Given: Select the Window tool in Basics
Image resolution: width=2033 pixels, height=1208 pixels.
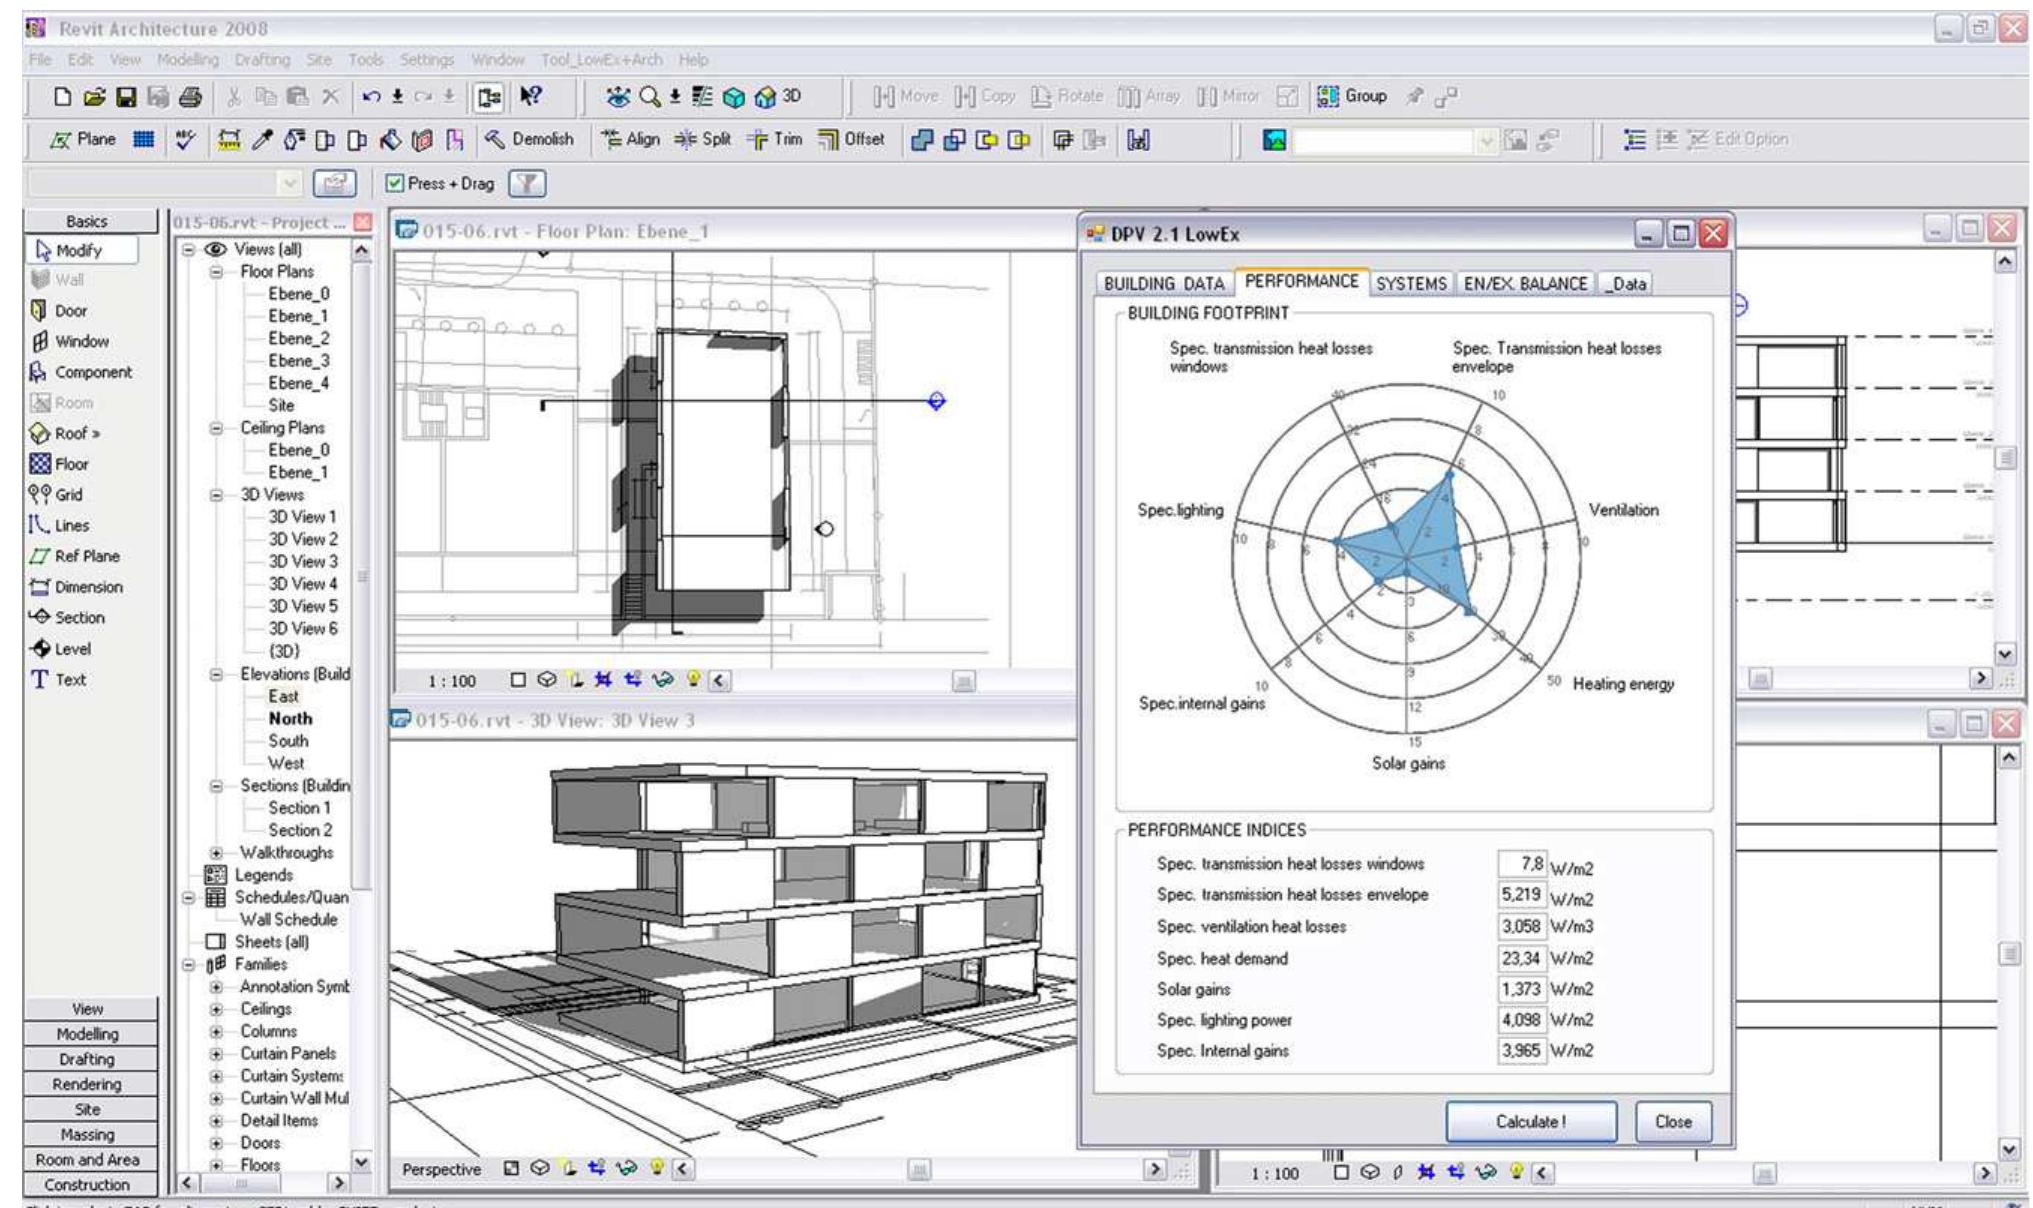Looking at the screenshot, I should click(70, 341).
